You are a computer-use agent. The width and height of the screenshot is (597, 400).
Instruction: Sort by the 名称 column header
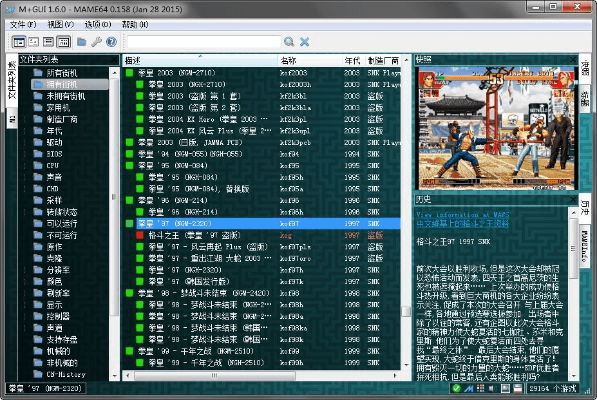(x=310, y=61)
